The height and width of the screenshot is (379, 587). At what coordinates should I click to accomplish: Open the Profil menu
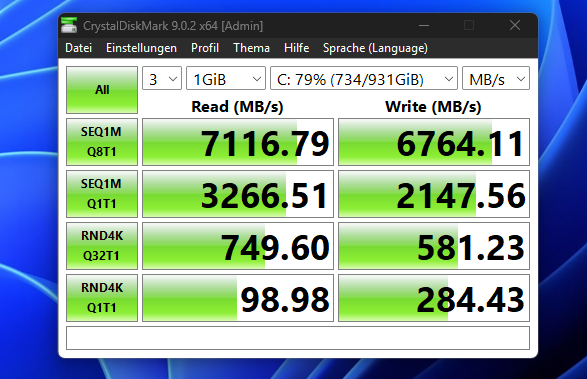point(205,48)
